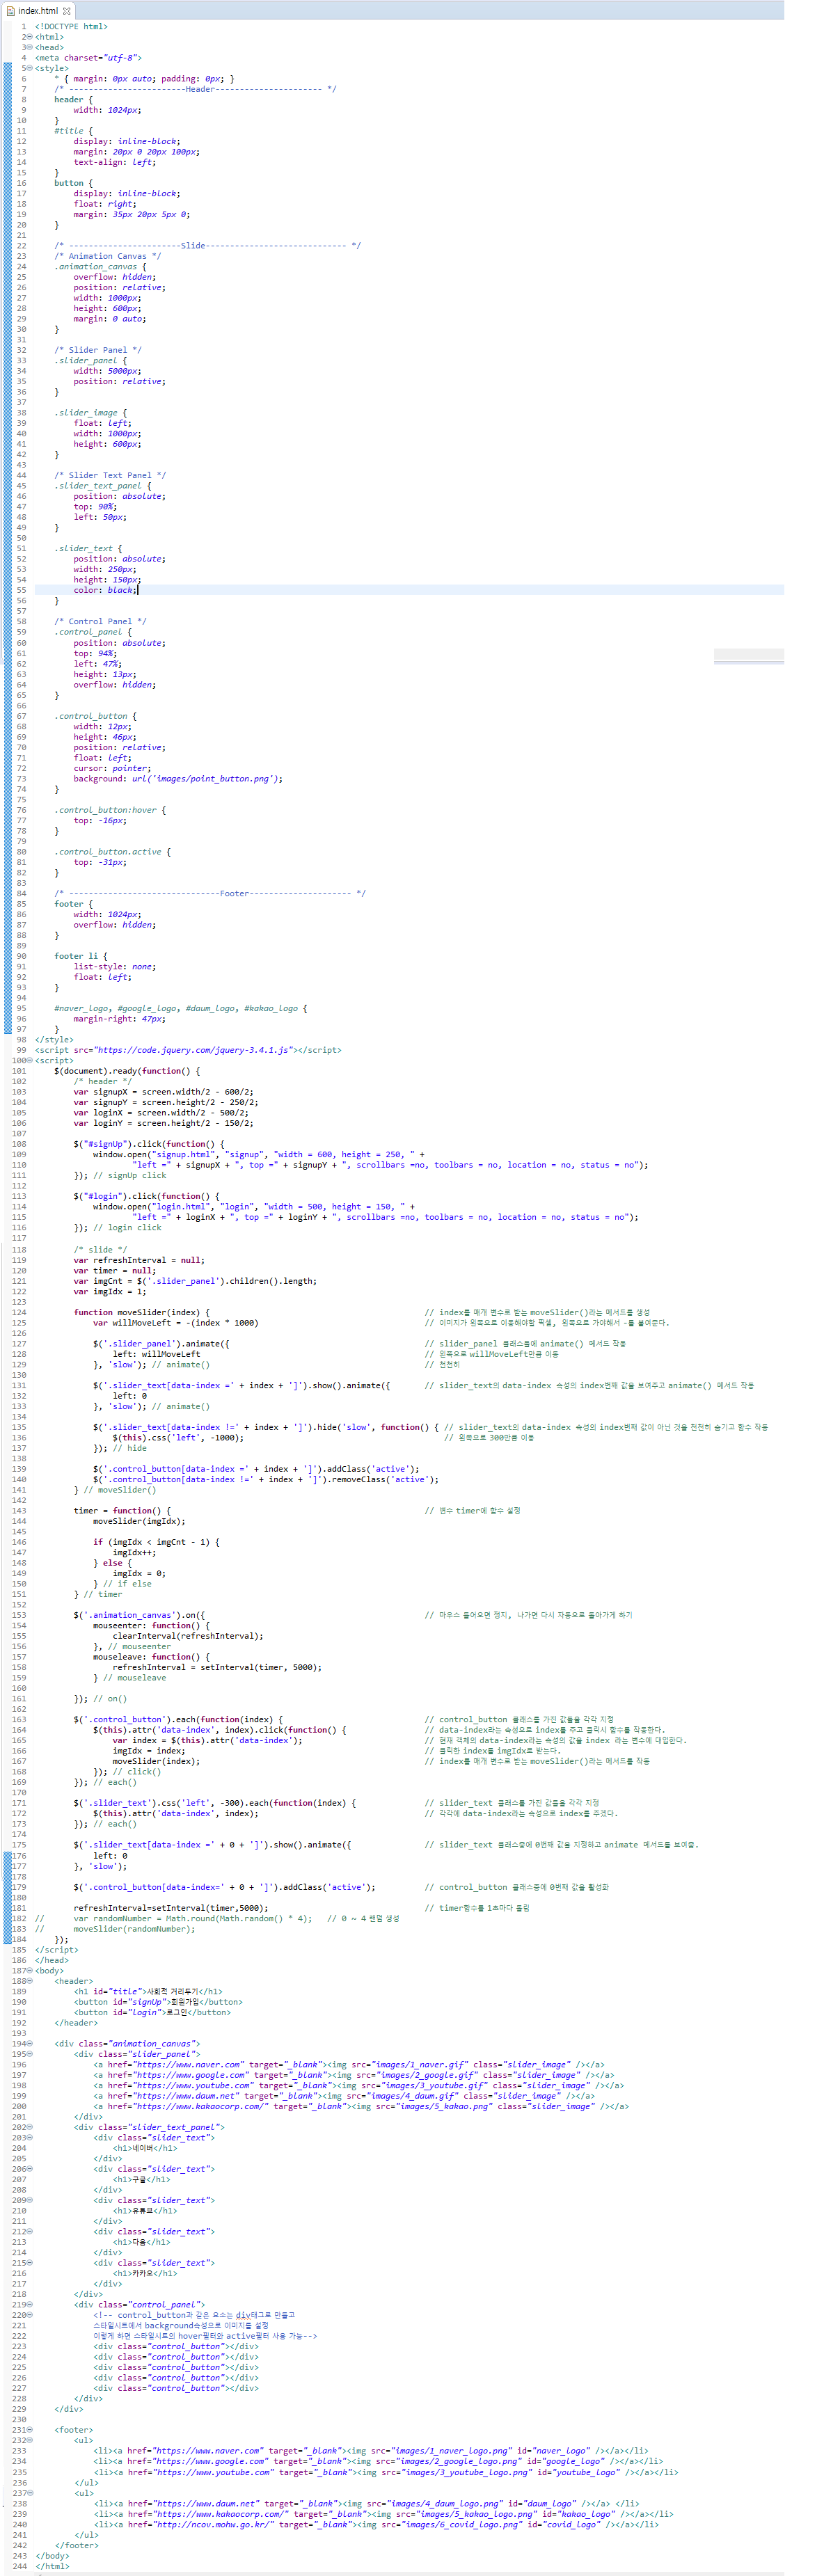Collapse the slider_text div at line 212
Screen dimensions: 824x2576
pos(30,2231)
